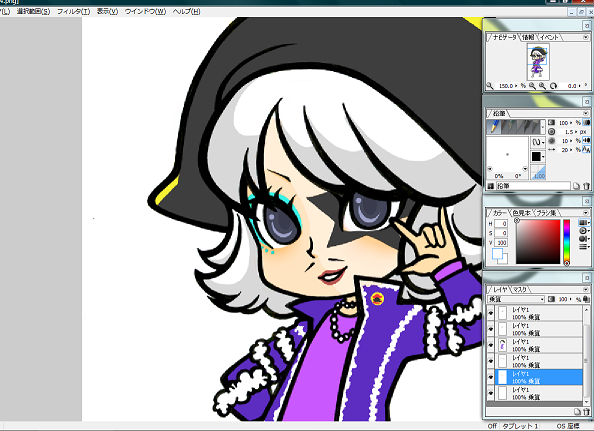Create a new layer in the レイヤ panel

577,411
